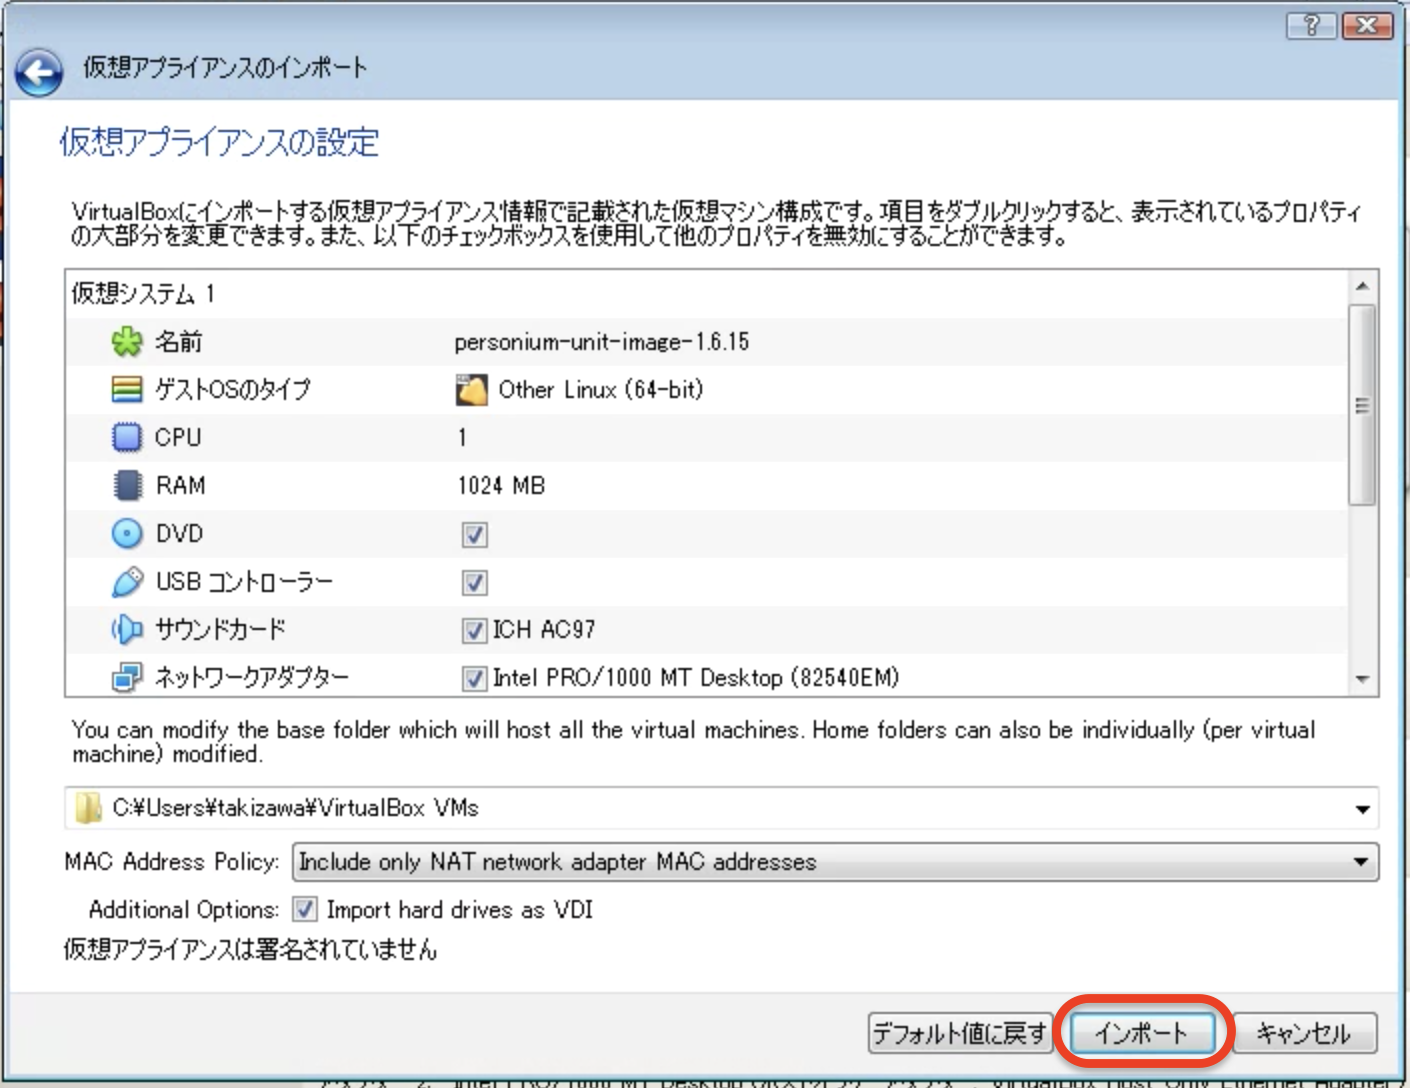Image resolution: width=1410 pixels, height=1088 pixels.
Task: Click the 名前 row label
Action: pyautogui.click(x=179, y=342)
